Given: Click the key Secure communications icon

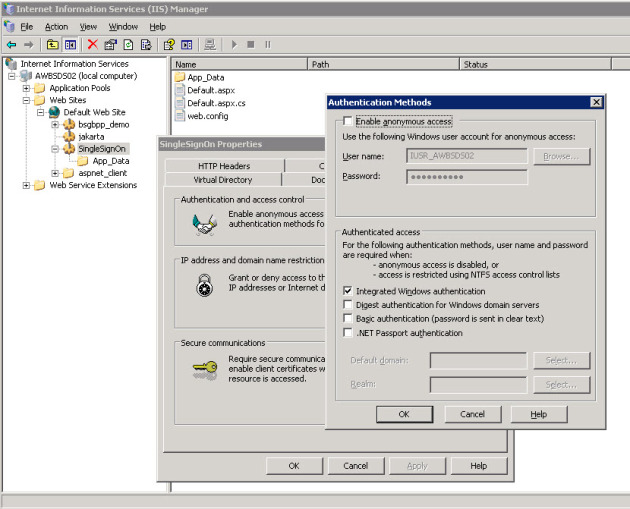Looking at the screenshot, I should point(205,370).
